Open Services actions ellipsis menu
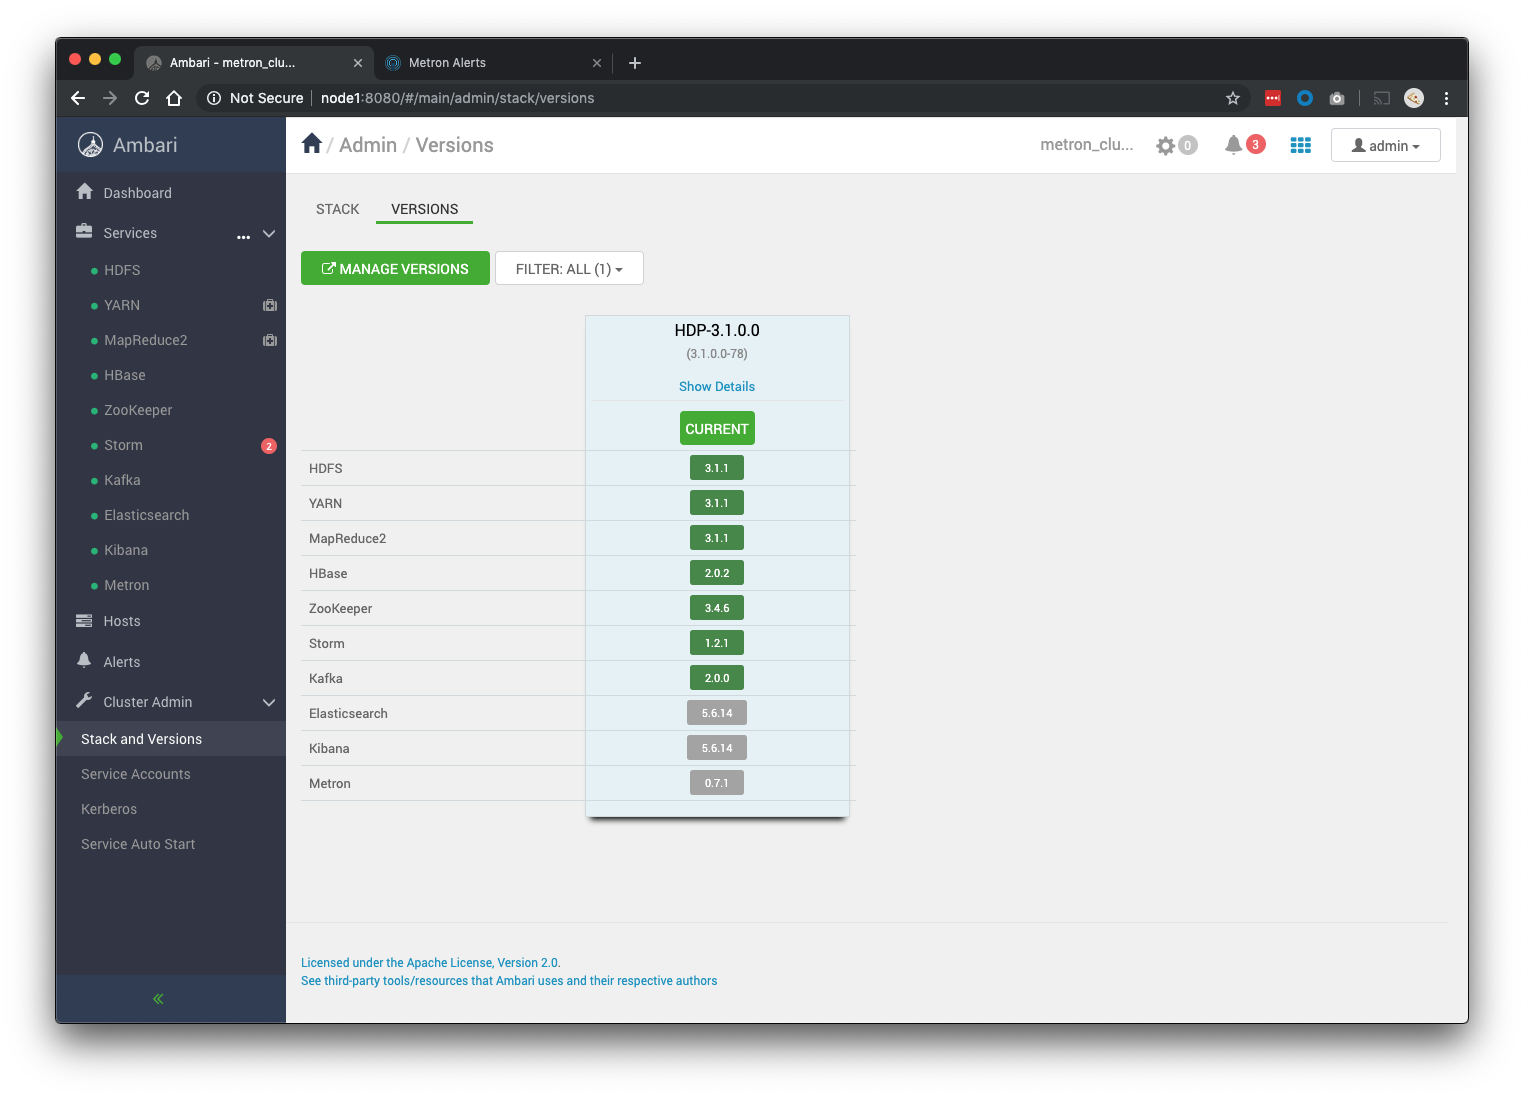The height and width of the screenshot is (1097, 1524). pyautogui.click(x=243, y=237)
